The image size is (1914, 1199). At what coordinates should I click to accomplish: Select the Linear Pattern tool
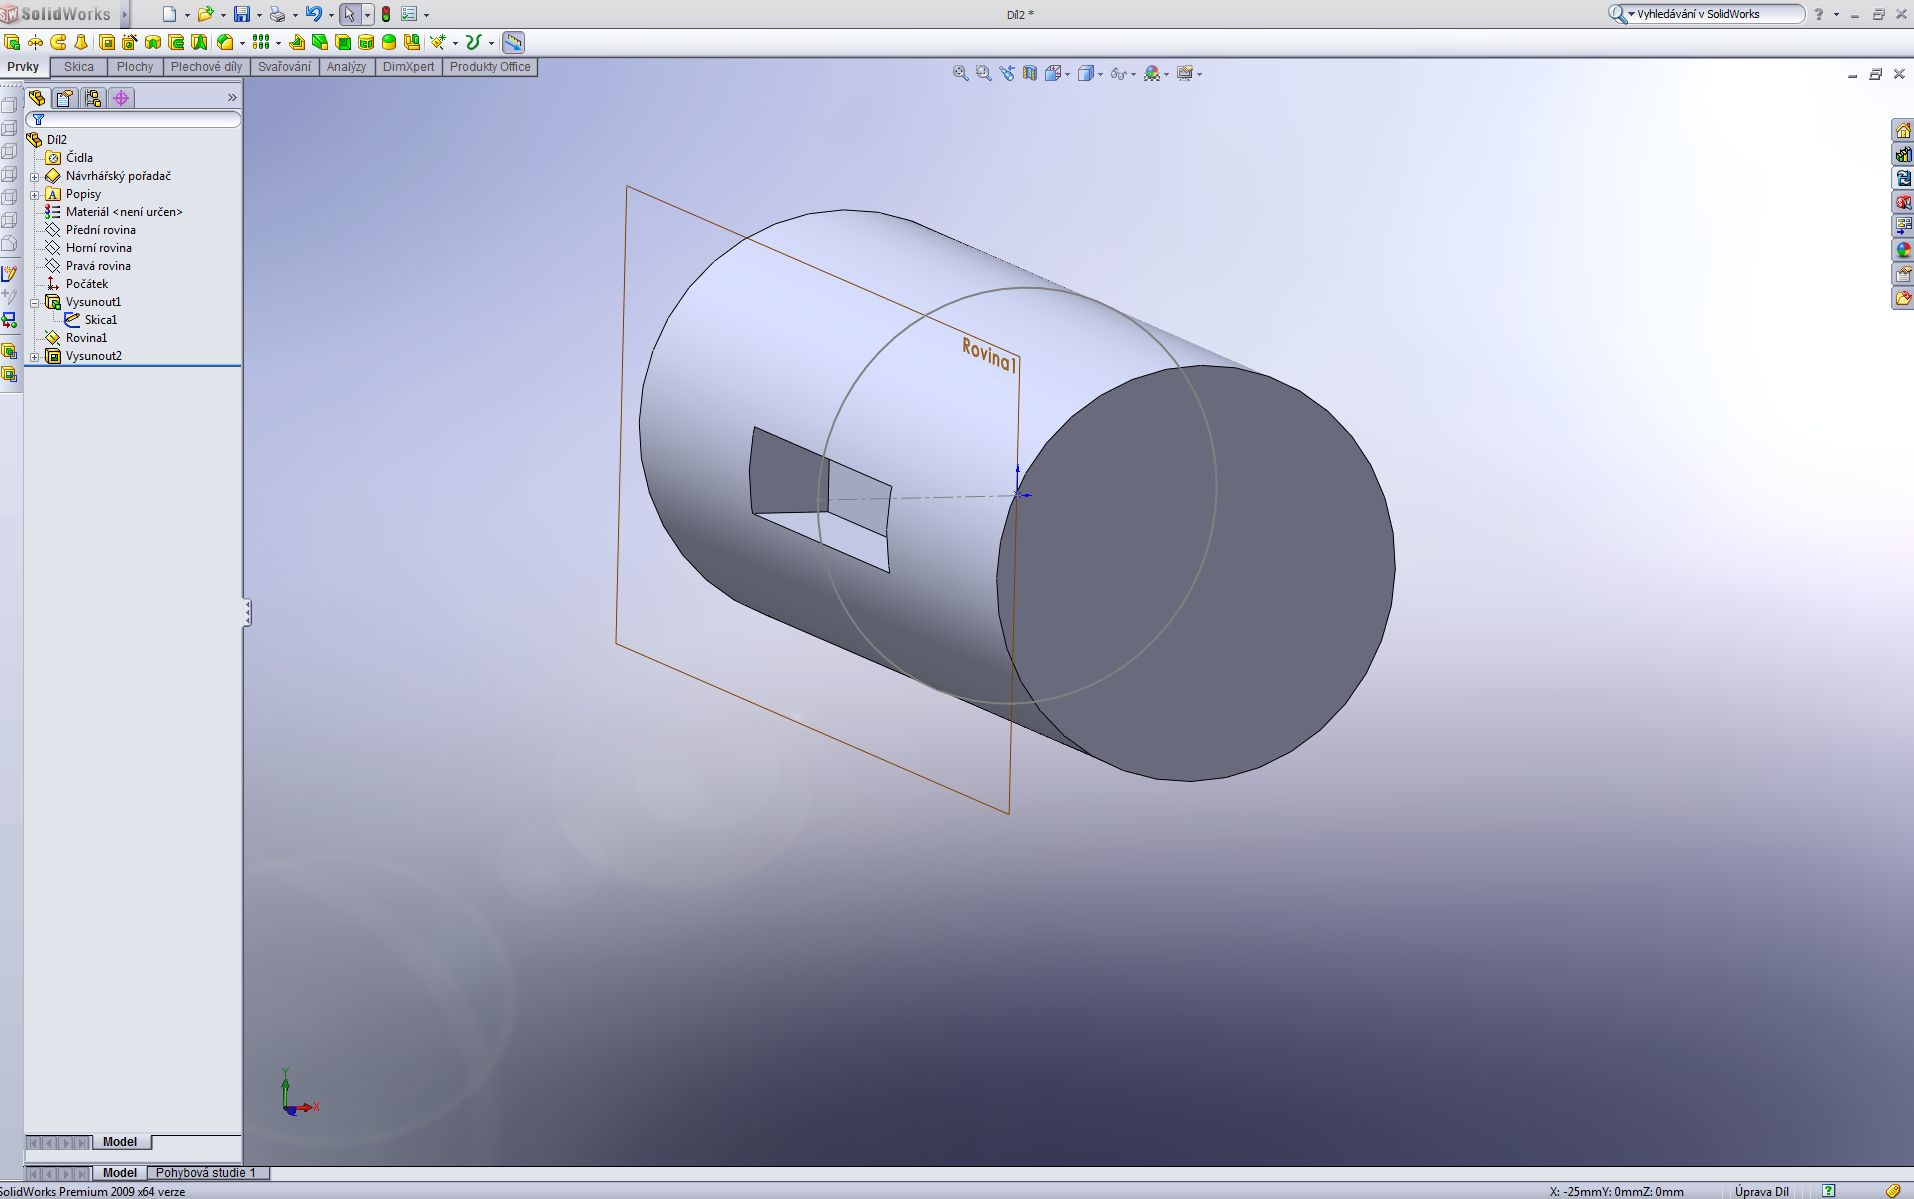[x=261, y=42]
